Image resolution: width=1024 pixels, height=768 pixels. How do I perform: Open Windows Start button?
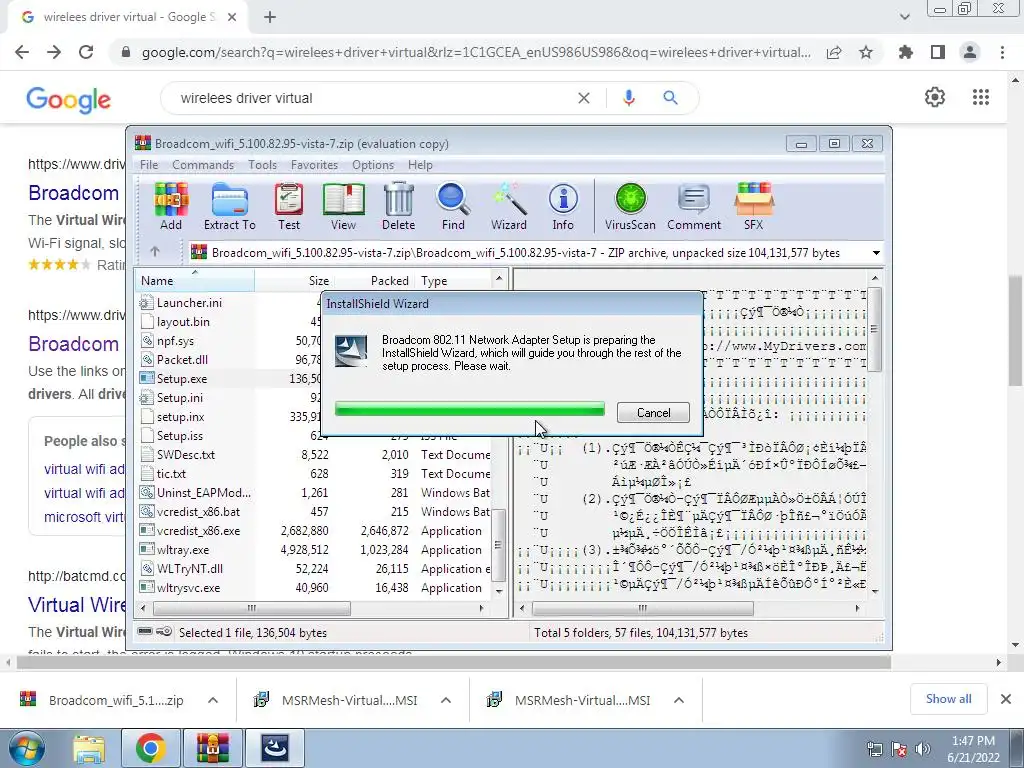(x=25, y=748)
